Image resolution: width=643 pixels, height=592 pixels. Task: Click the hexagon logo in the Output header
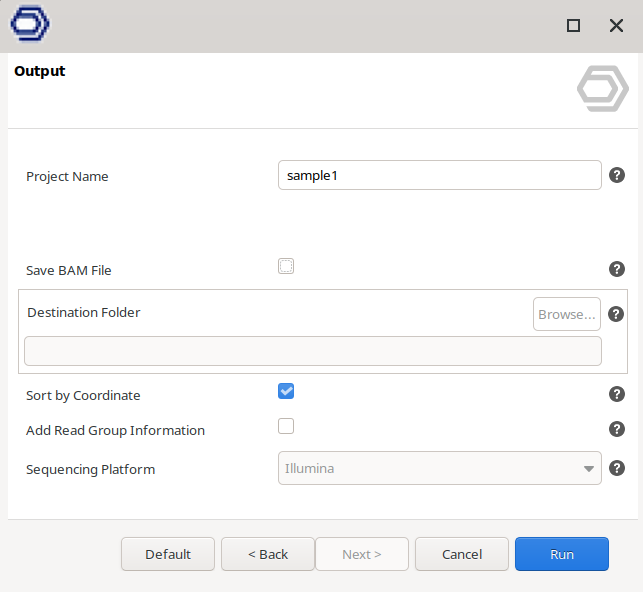coord(602,88)
